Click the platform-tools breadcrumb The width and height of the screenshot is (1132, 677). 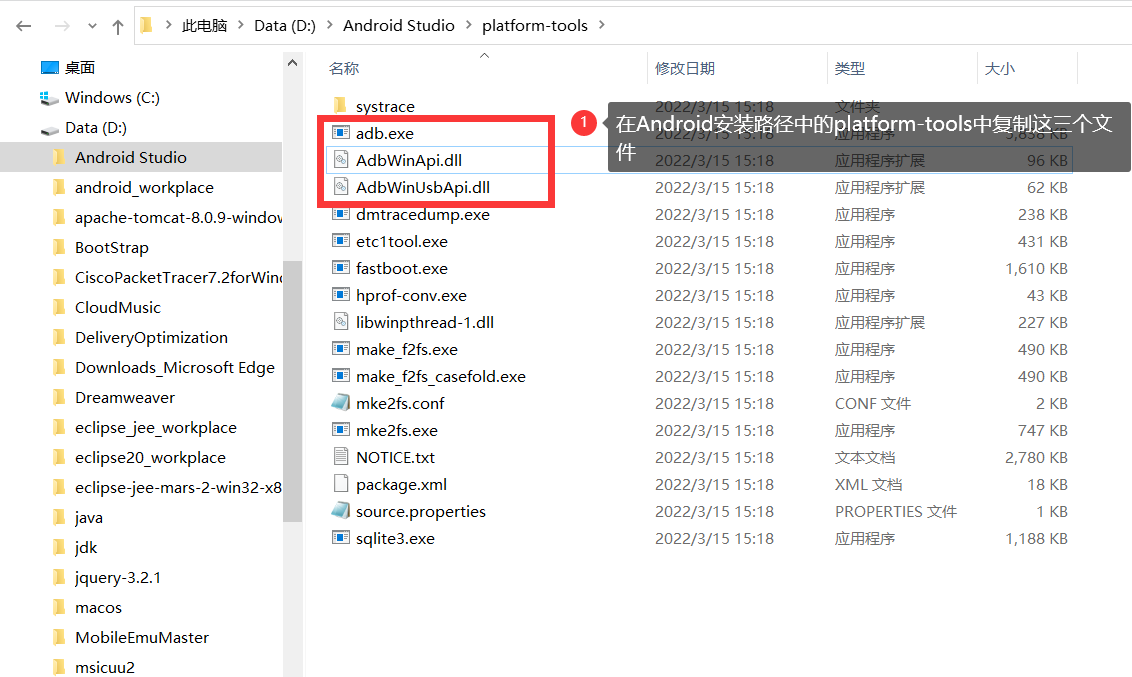535,26
